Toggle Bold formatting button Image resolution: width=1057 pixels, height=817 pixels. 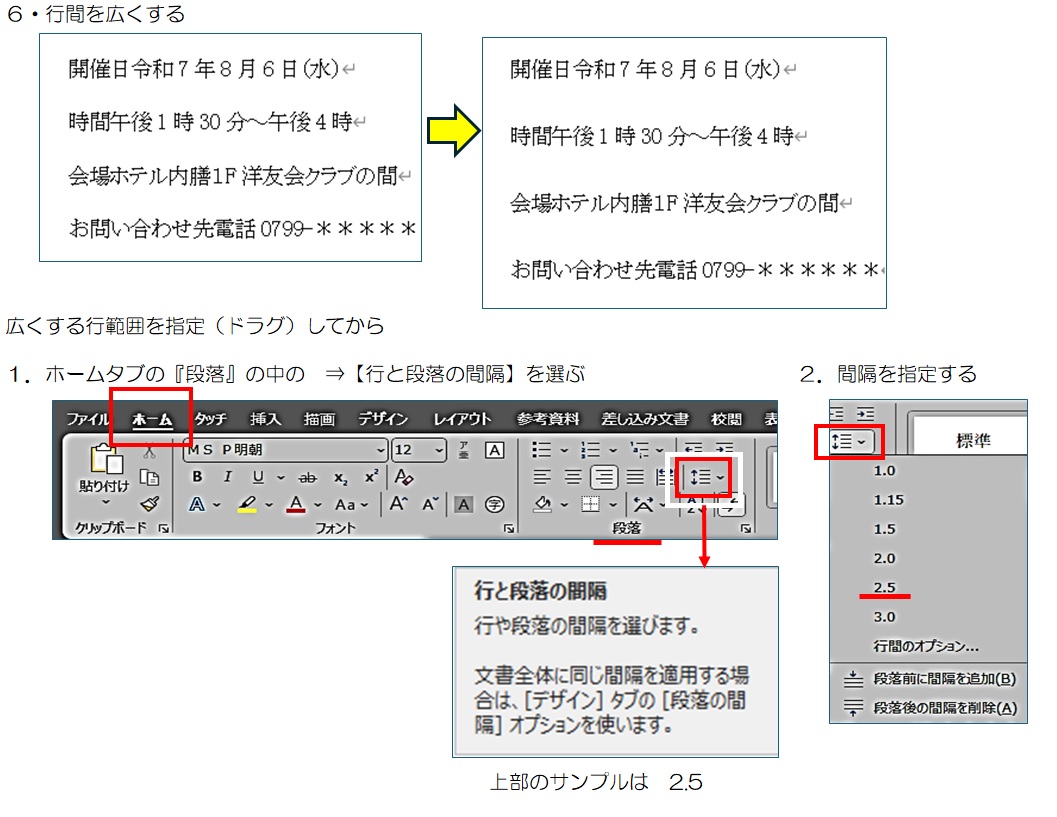point(198,478)
